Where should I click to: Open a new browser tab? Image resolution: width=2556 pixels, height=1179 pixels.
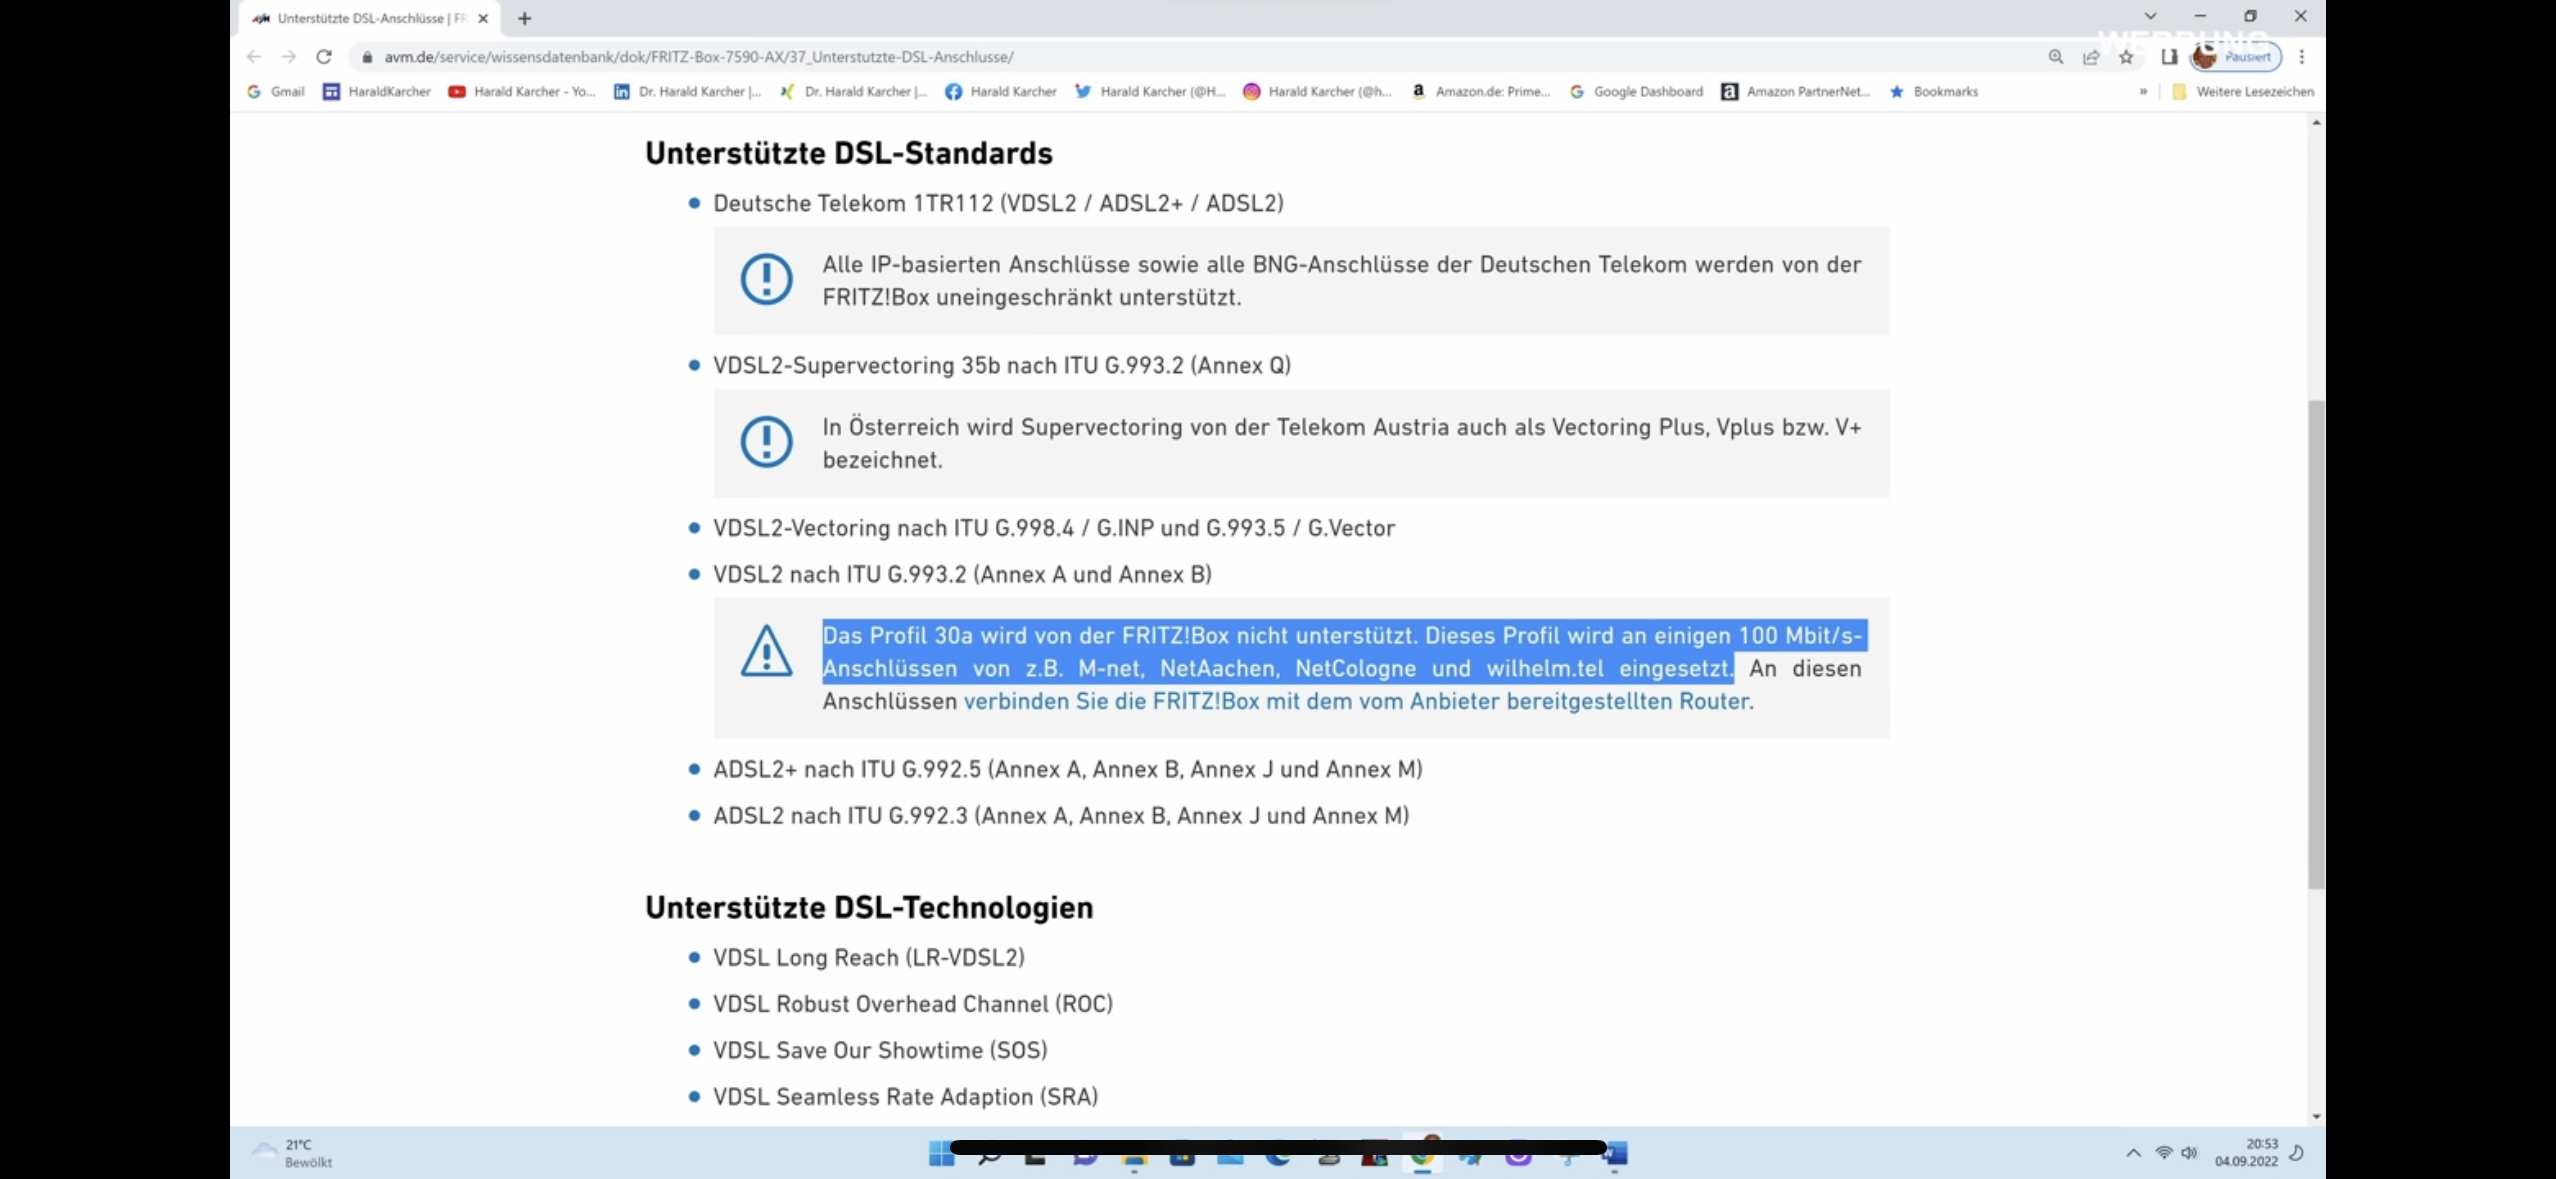[x=524, y=18]
